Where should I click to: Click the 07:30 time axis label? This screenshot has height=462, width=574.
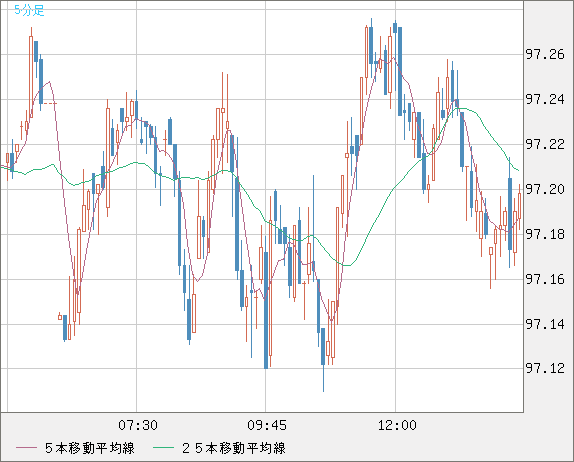point(138,425)
